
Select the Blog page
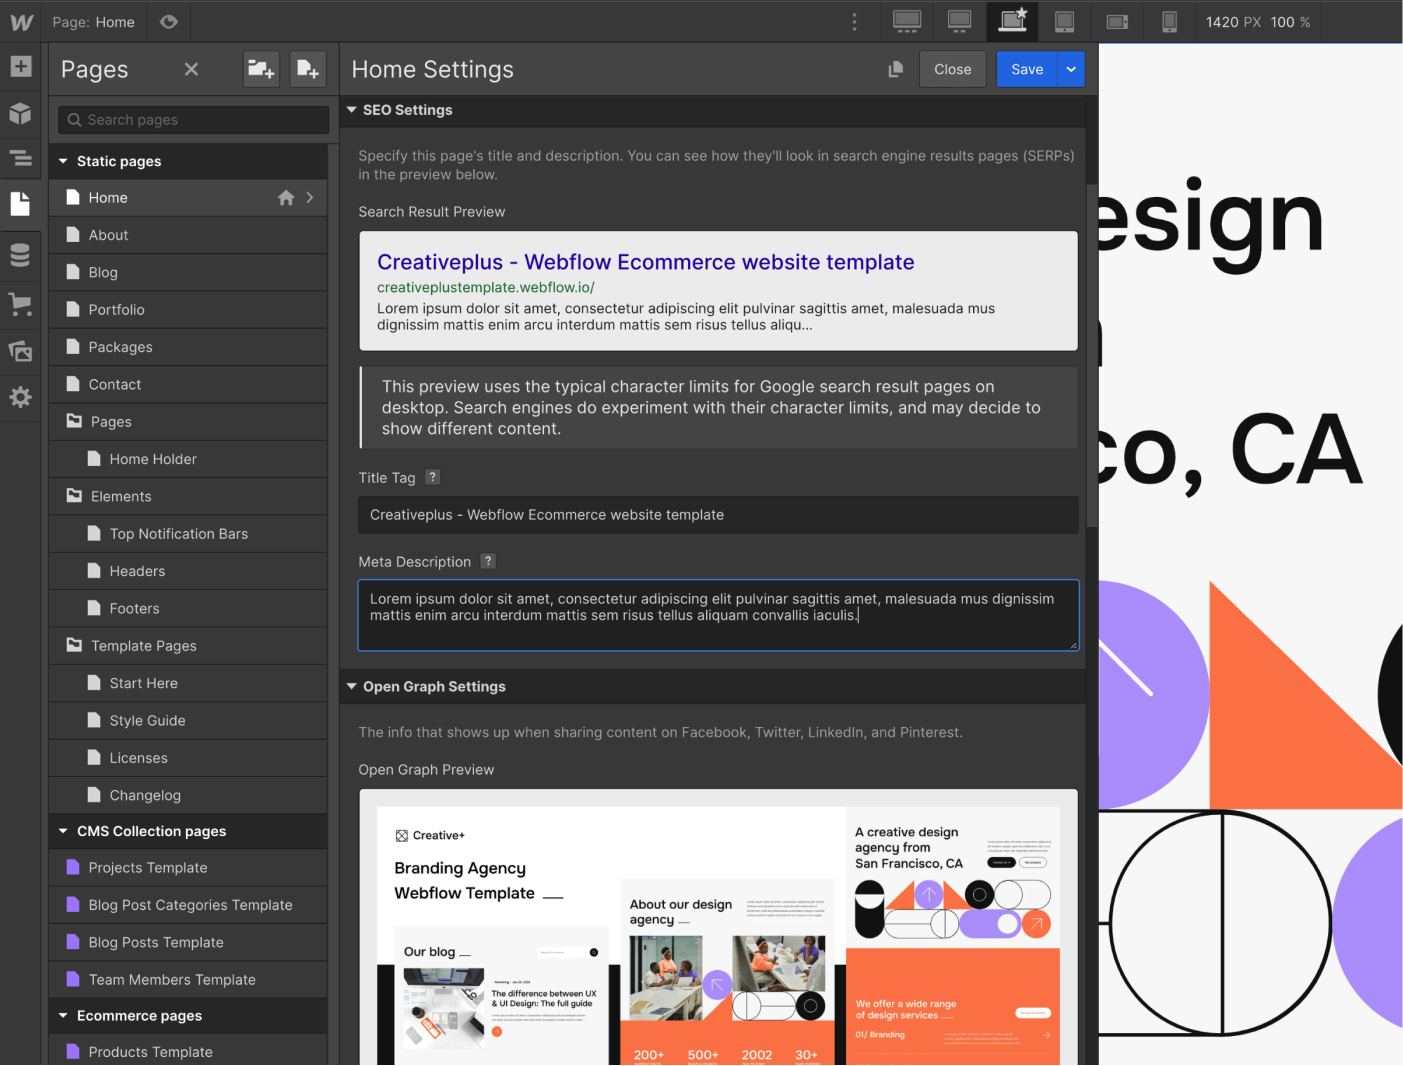click(188, 272)
